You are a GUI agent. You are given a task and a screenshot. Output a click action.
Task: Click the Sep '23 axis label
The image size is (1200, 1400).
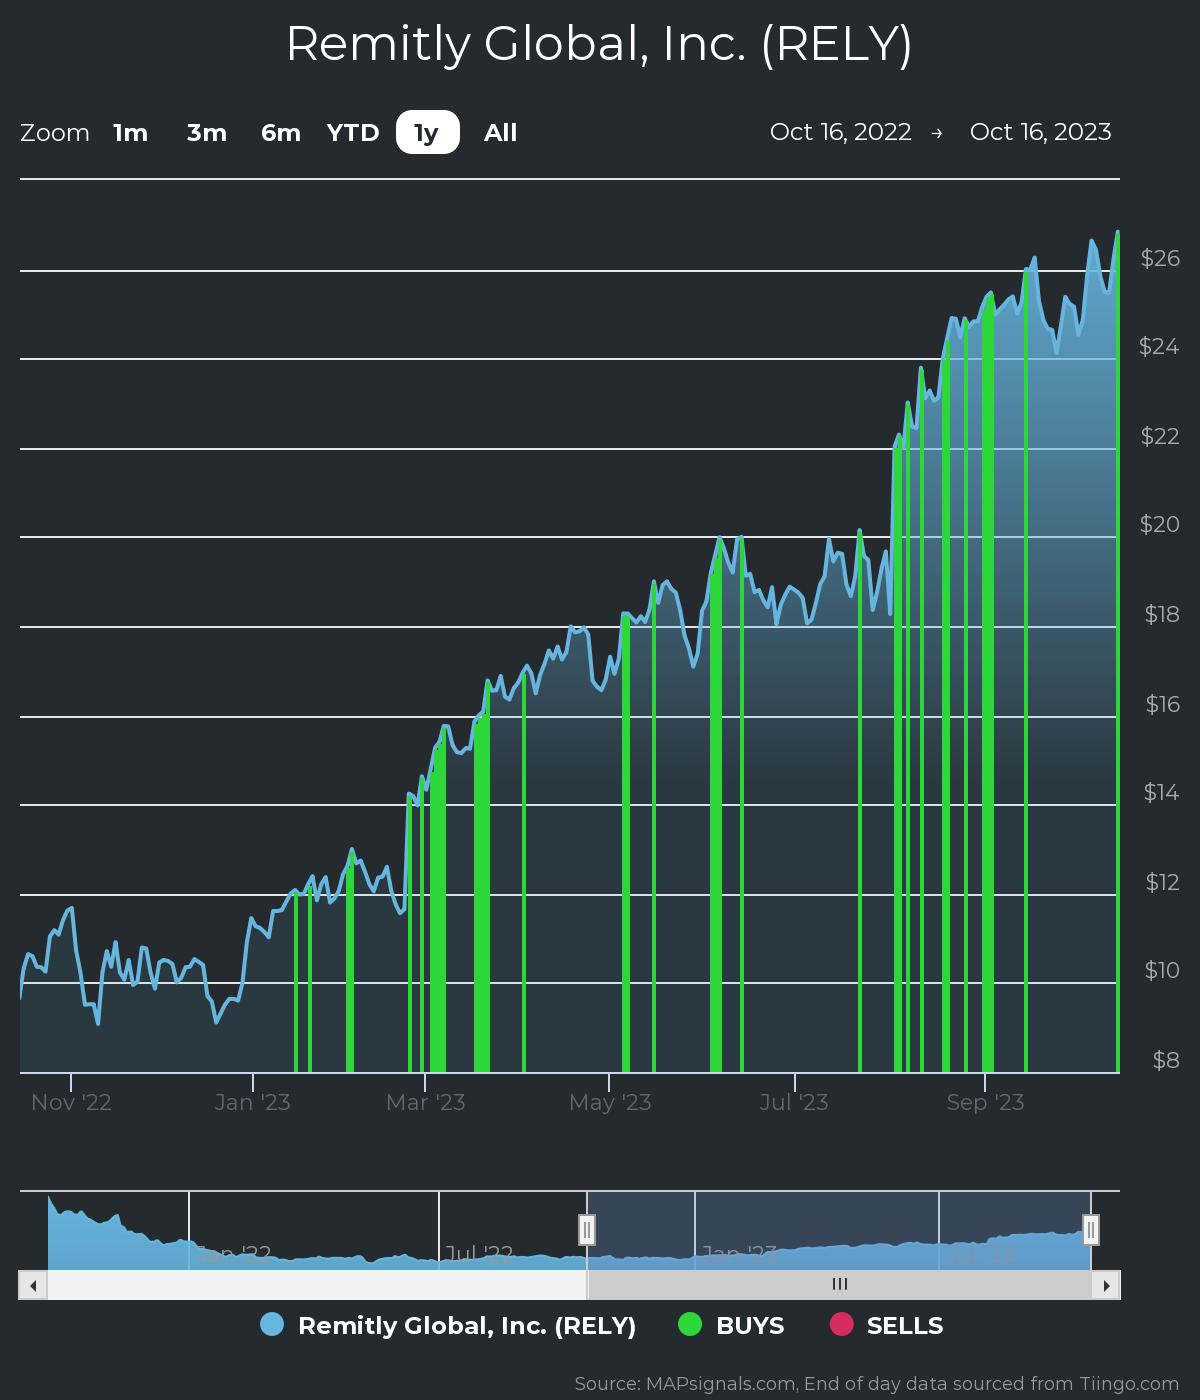[985, 1102]
